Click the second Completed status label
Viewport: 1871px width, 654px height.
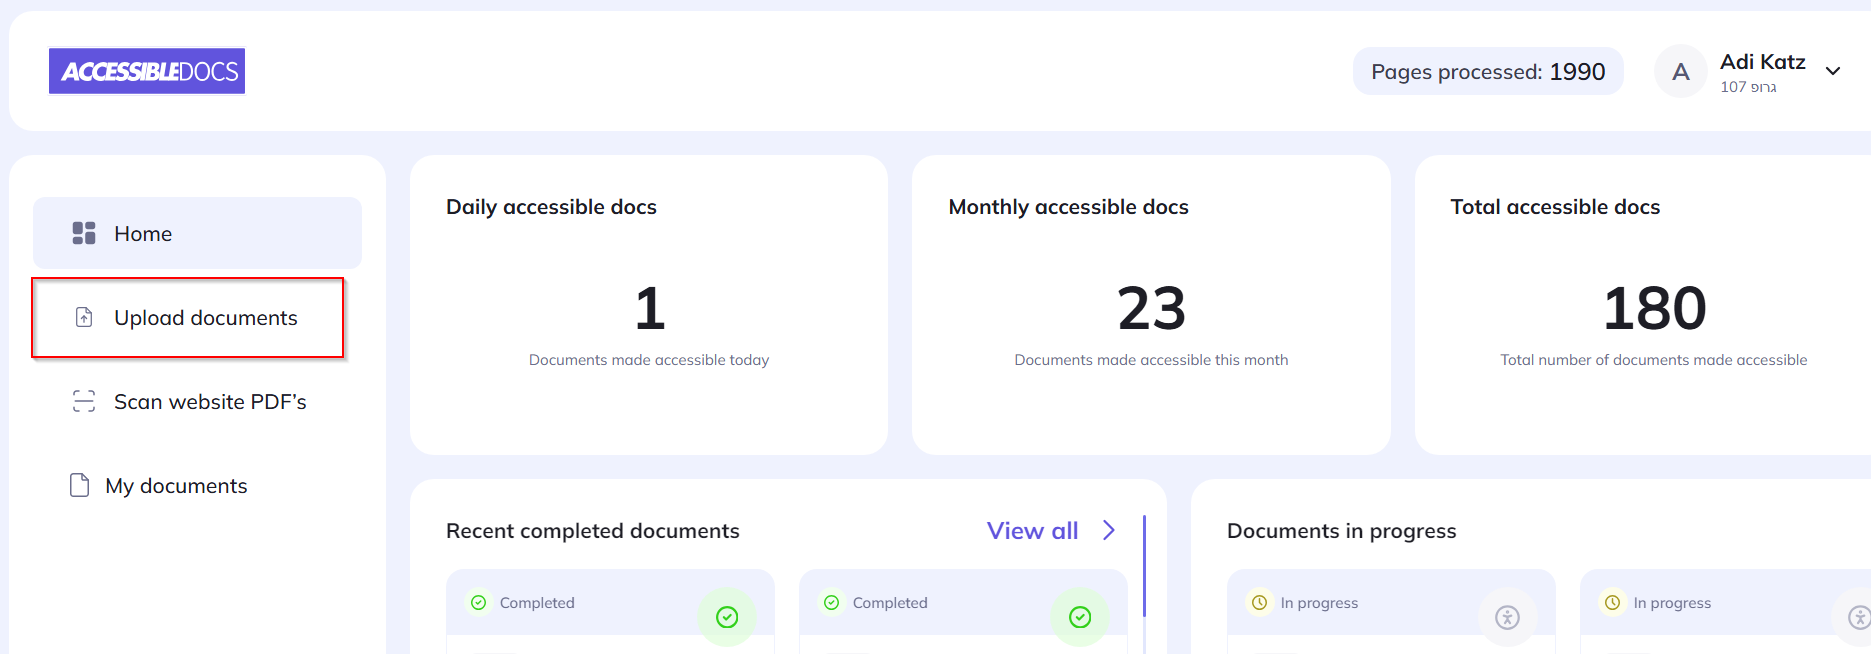890,603
